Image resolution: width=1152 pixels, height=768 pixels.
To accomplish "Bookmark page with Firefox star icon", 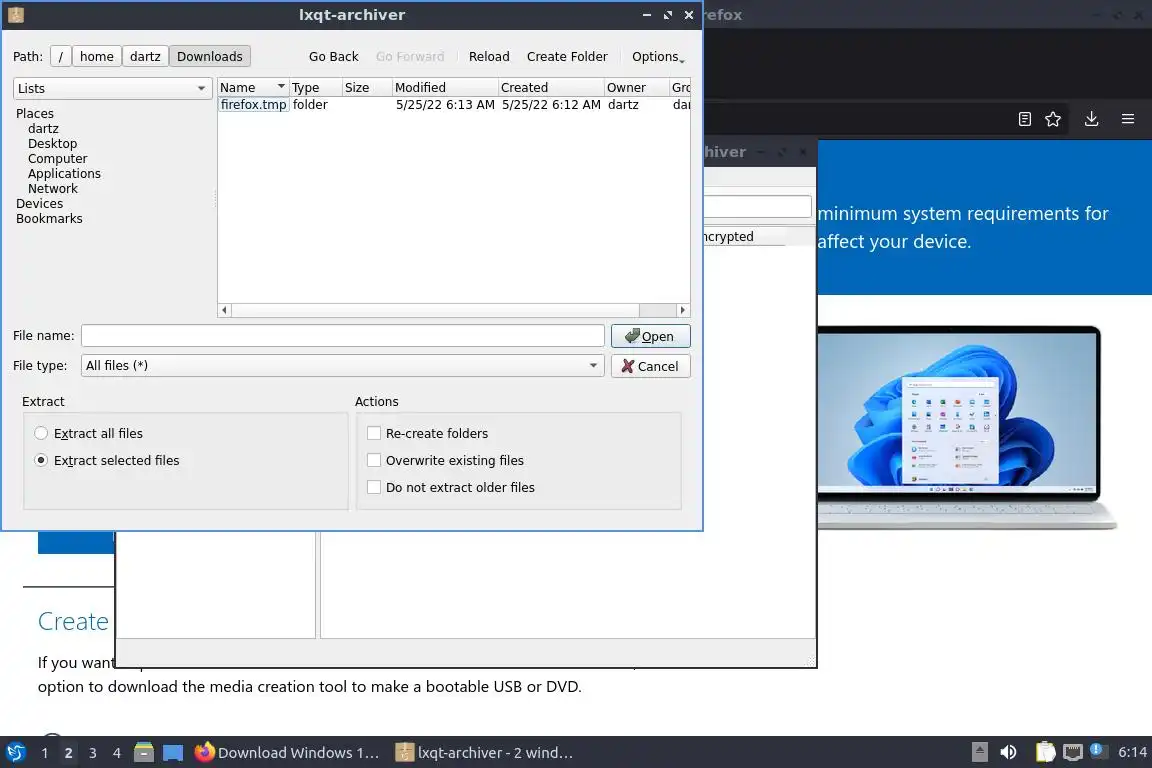I will (x=1053, y=119).
